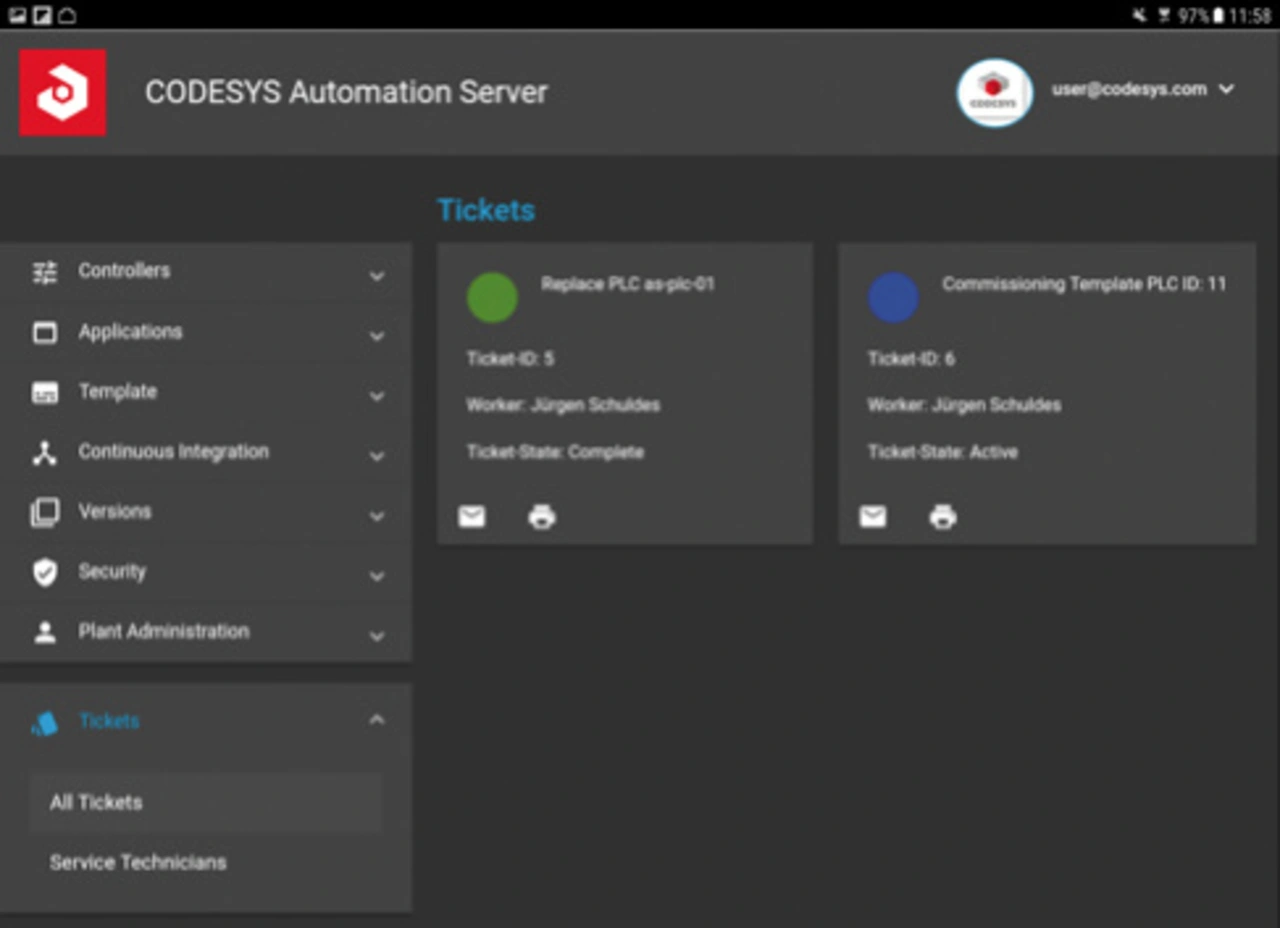Open the Plant Administration menu item
This screenshot has height=928, width=1280.
(205, 632)
